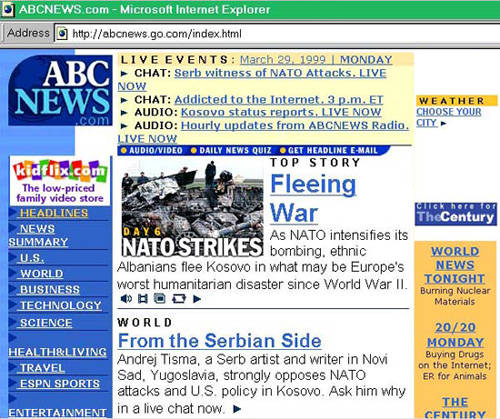
Task: Open THE CENTURY link in the orange panel
Action: click(x=455, y=408)
